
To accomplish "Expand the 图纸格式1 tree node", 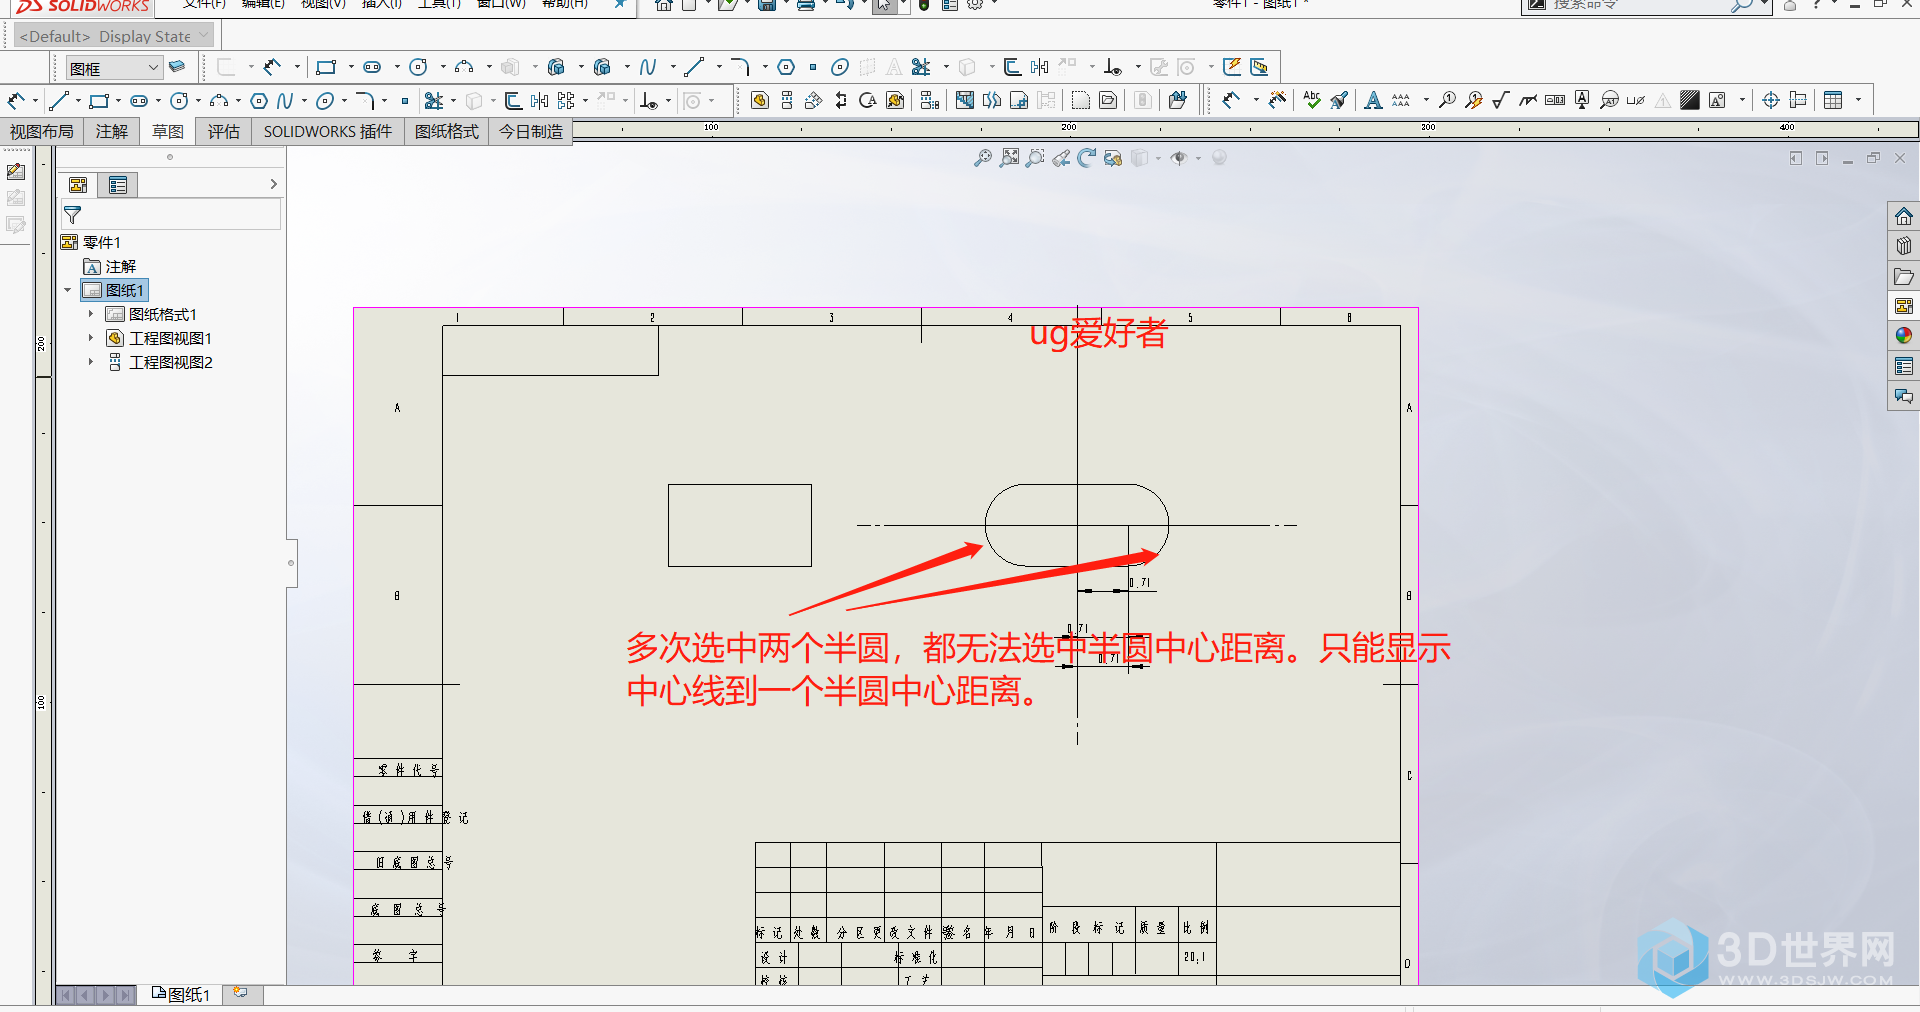I will pyautogui.click(x=91, y=314).
